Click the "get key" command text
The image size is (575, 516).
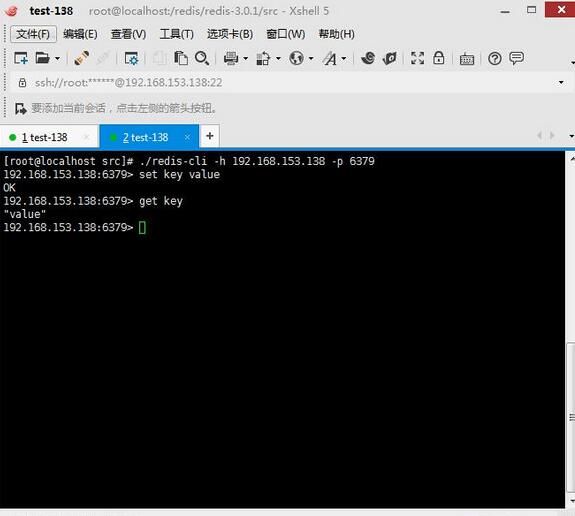(x=161, y=201)
